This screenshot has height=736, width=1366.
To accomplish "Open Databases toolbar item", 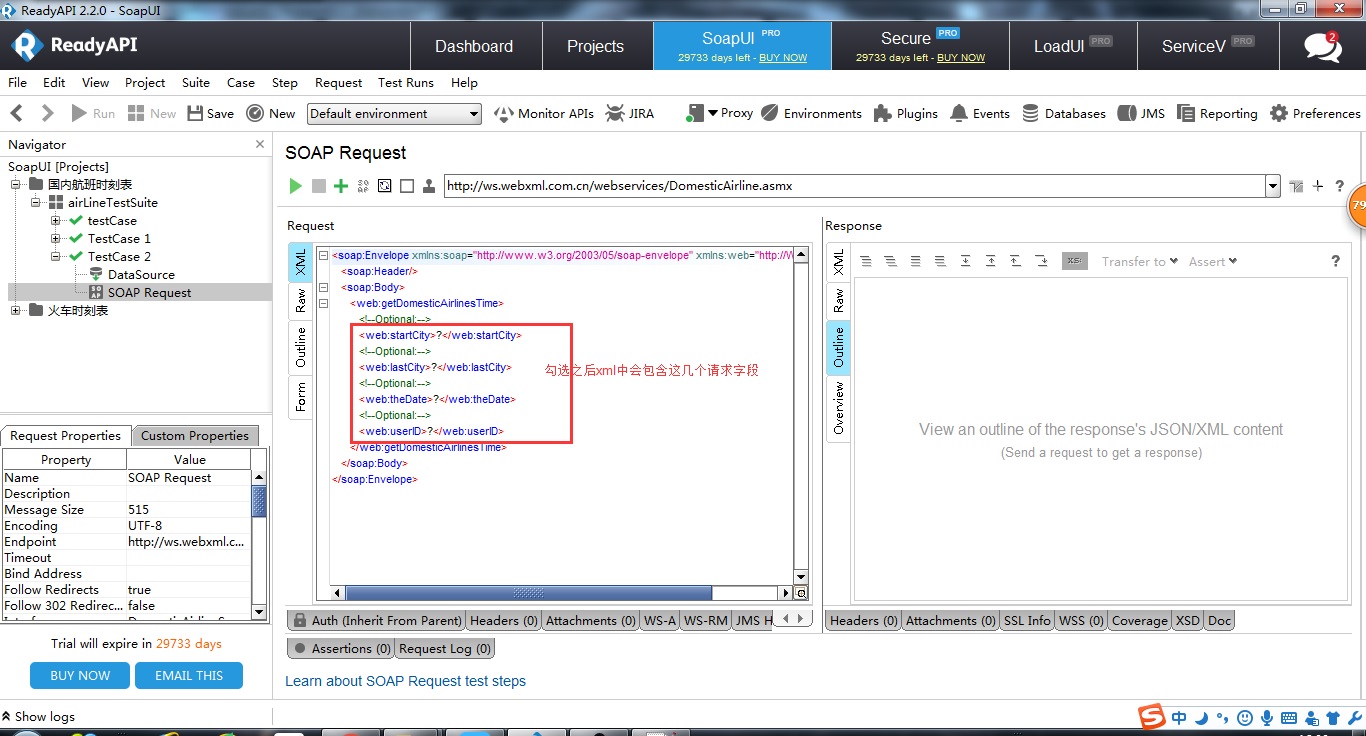I will coord(1063,113).
